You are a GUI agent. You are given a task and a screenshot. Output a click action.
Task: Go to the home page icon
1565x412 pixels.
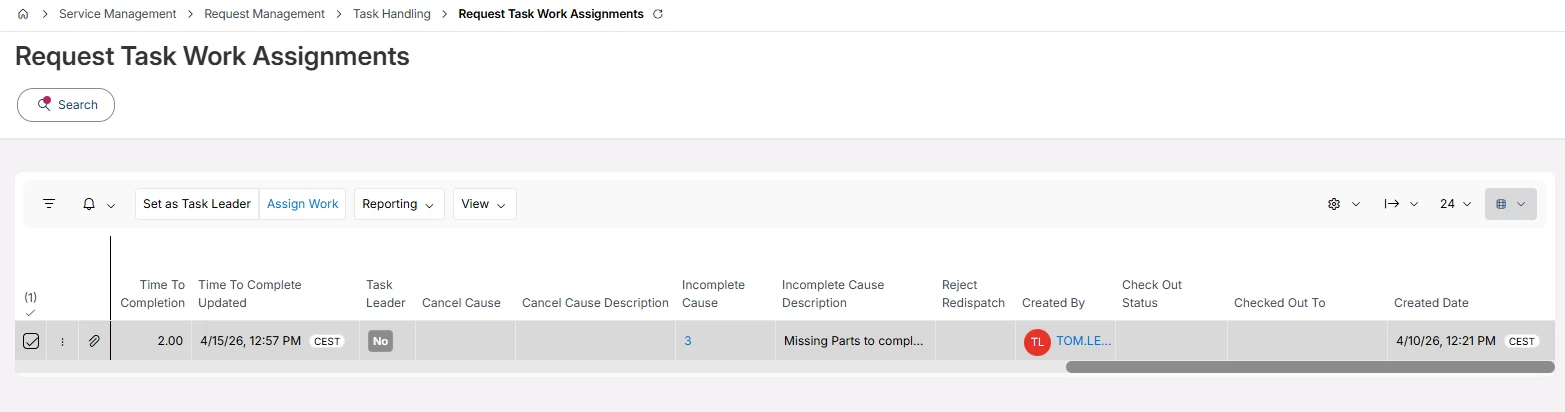[x=23, y=15]
